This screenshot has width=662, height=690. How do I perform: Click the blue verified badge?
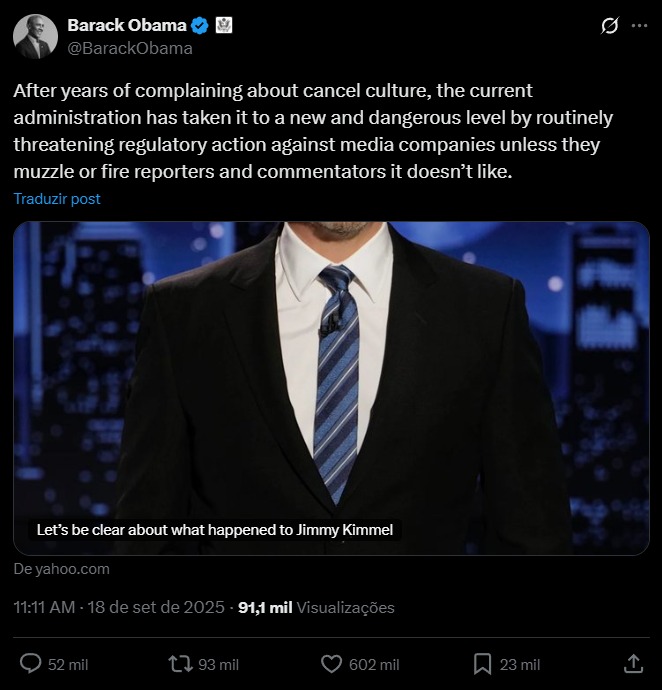tap(199, 26)
